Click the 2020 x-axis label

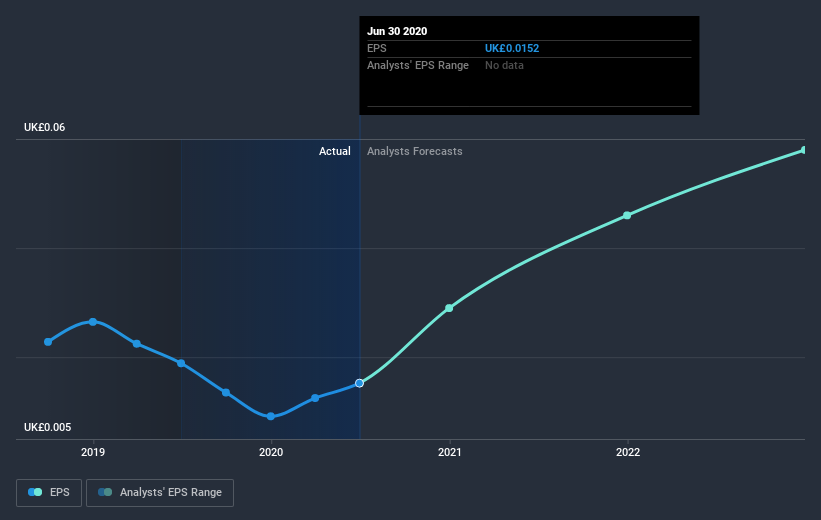point(271,452)
